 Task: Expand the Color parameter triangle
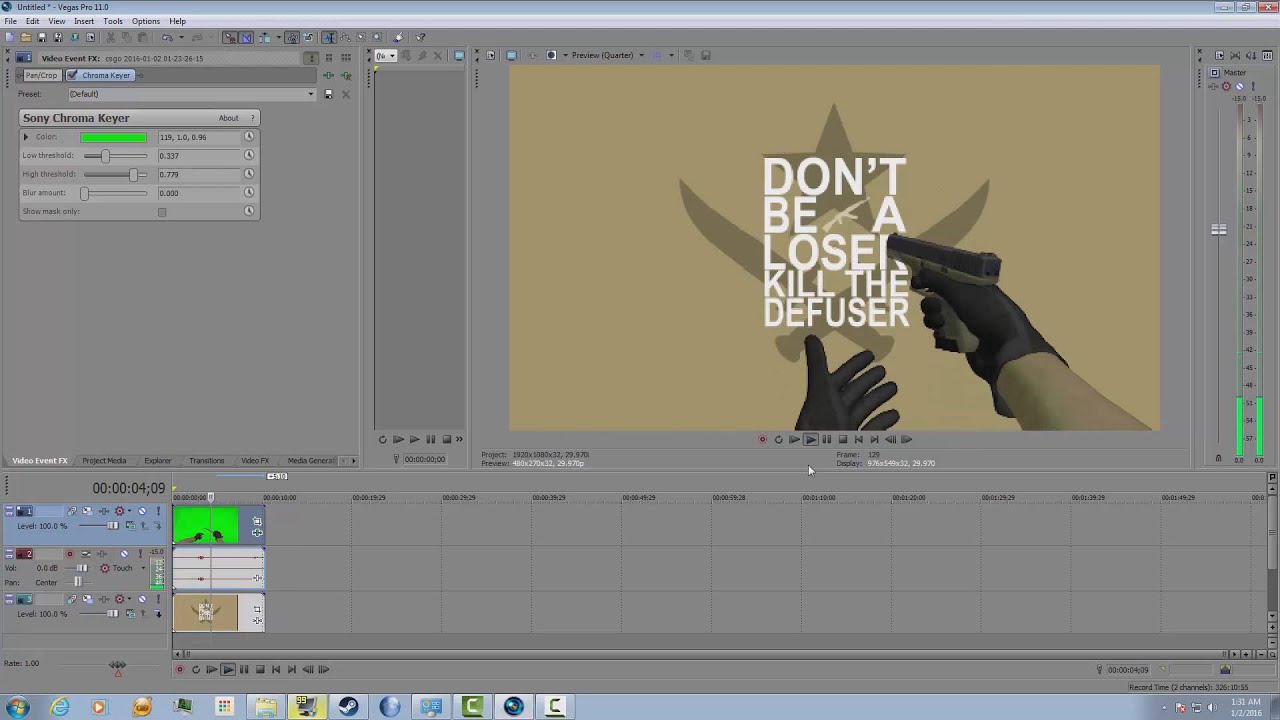pyautogui.click(x=27, y=137)
